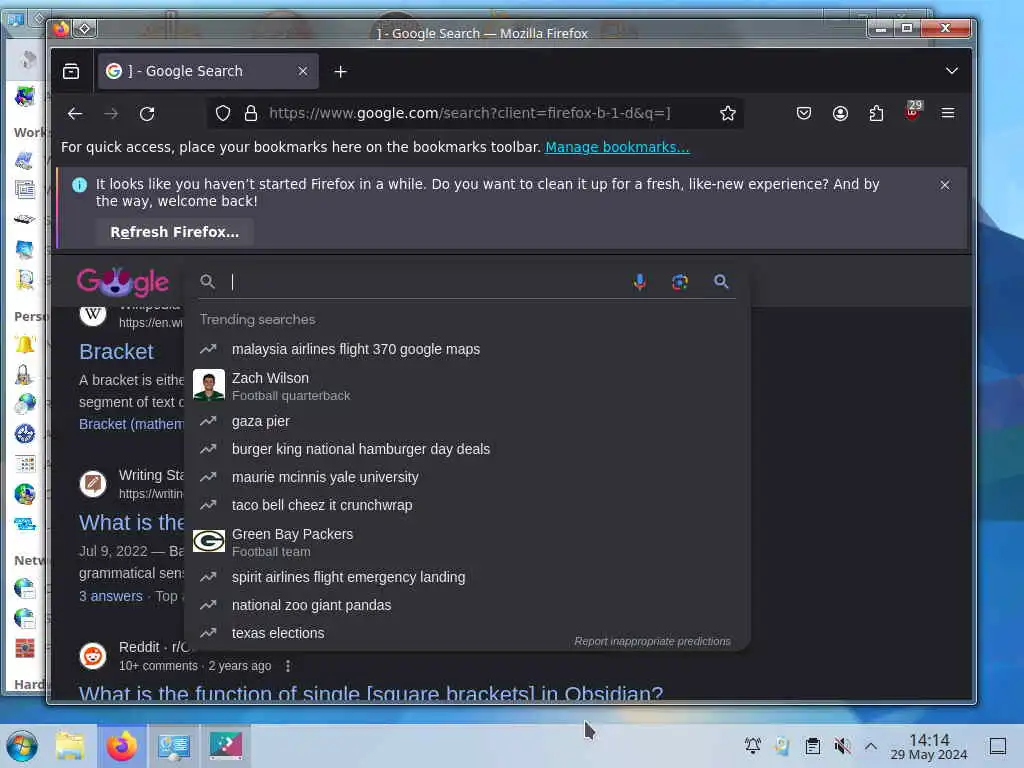Screen dimensions: 1024x768
Task: Click the Writing Stack Exchange favicon
Action: coord(93,484)
